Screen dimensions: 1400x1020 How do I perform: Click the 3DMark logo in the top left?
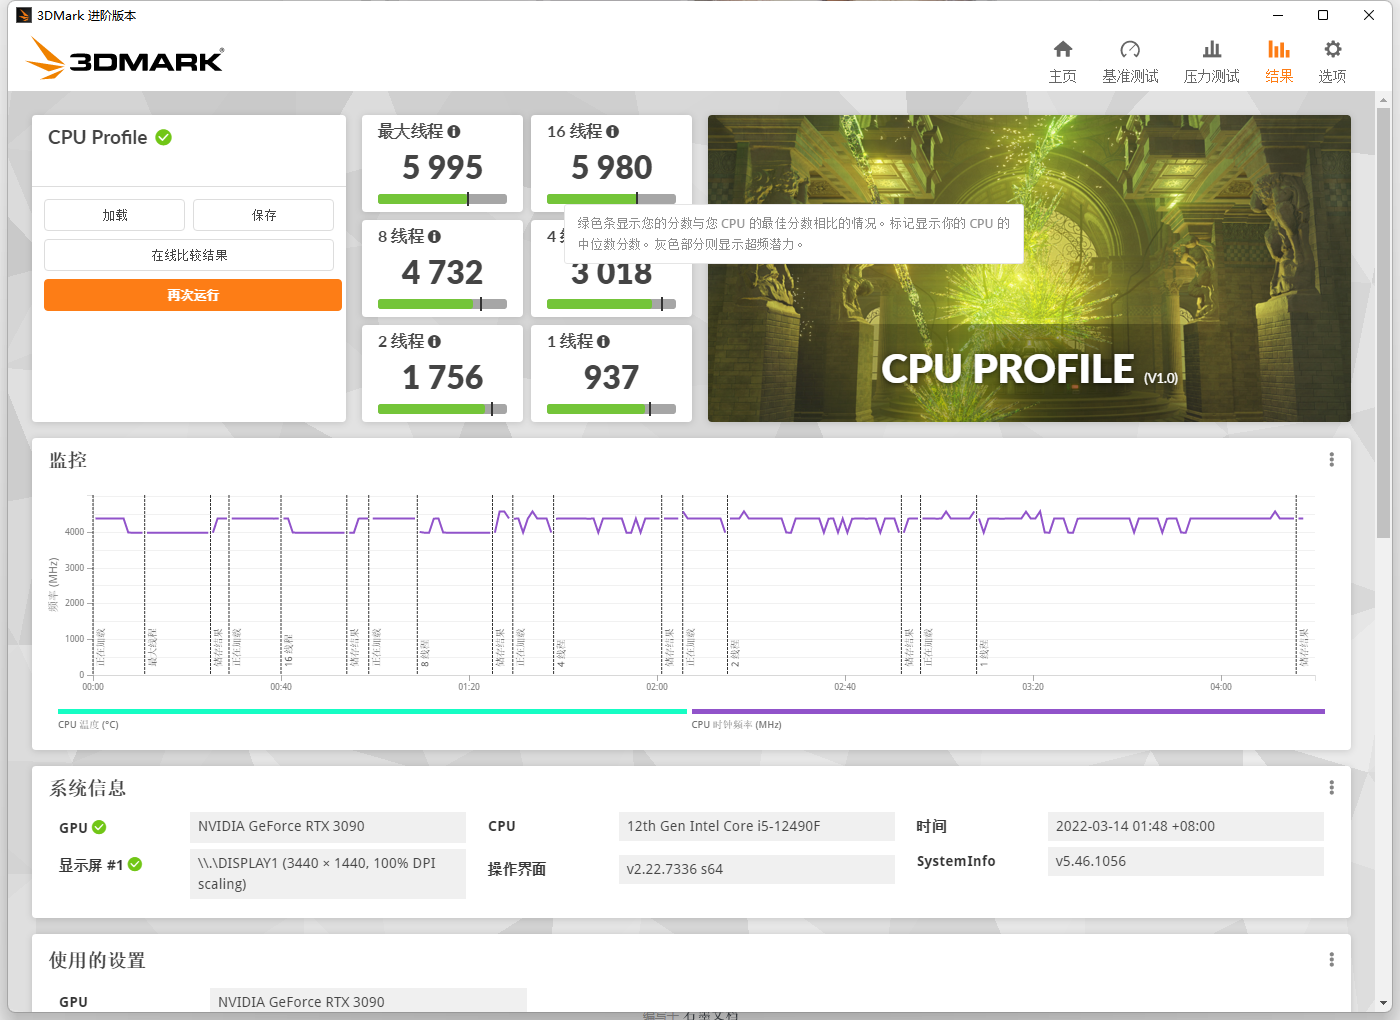[x=120, y=58]
